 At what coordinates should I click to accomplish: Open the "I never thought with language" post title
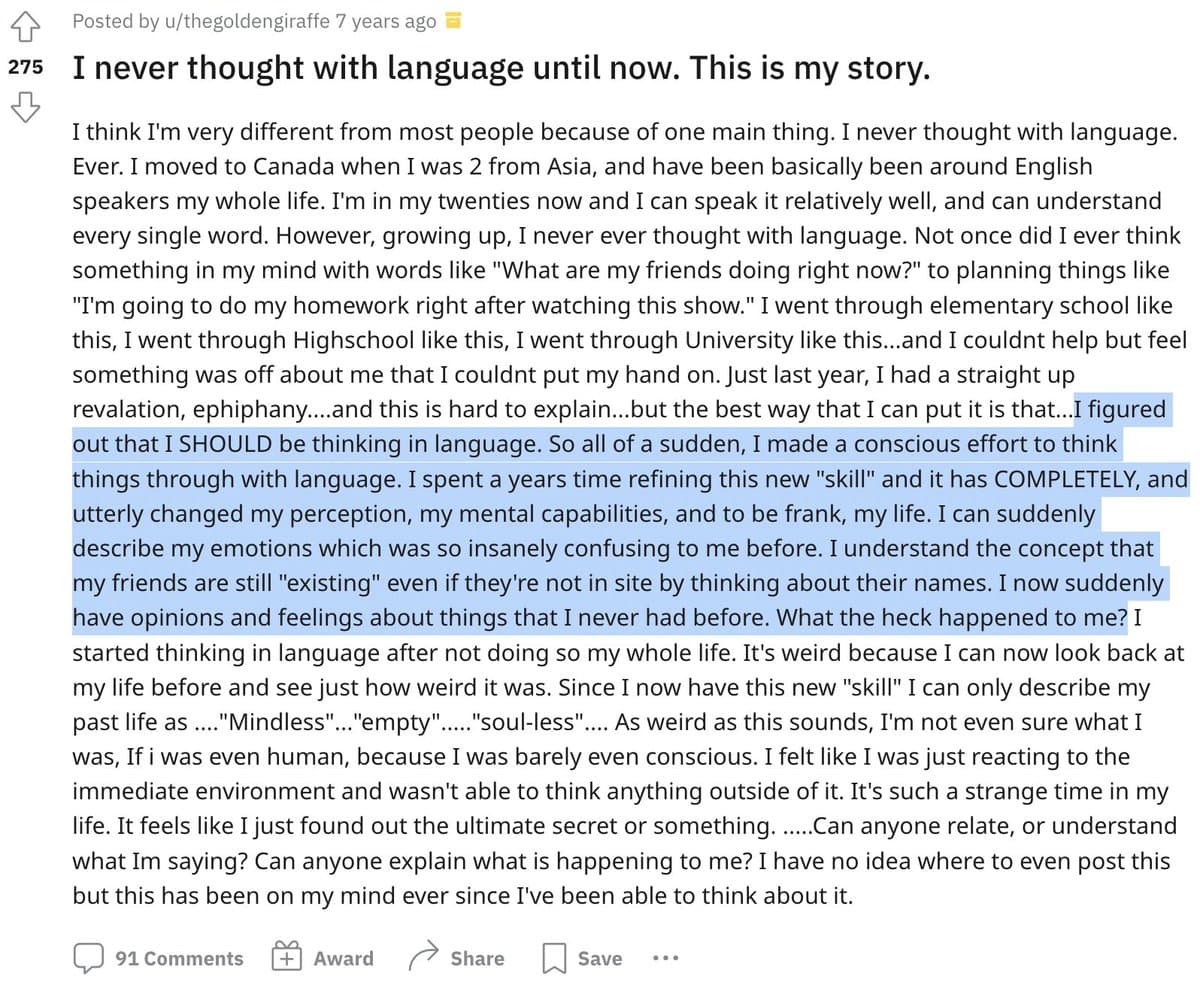point(501,68)
